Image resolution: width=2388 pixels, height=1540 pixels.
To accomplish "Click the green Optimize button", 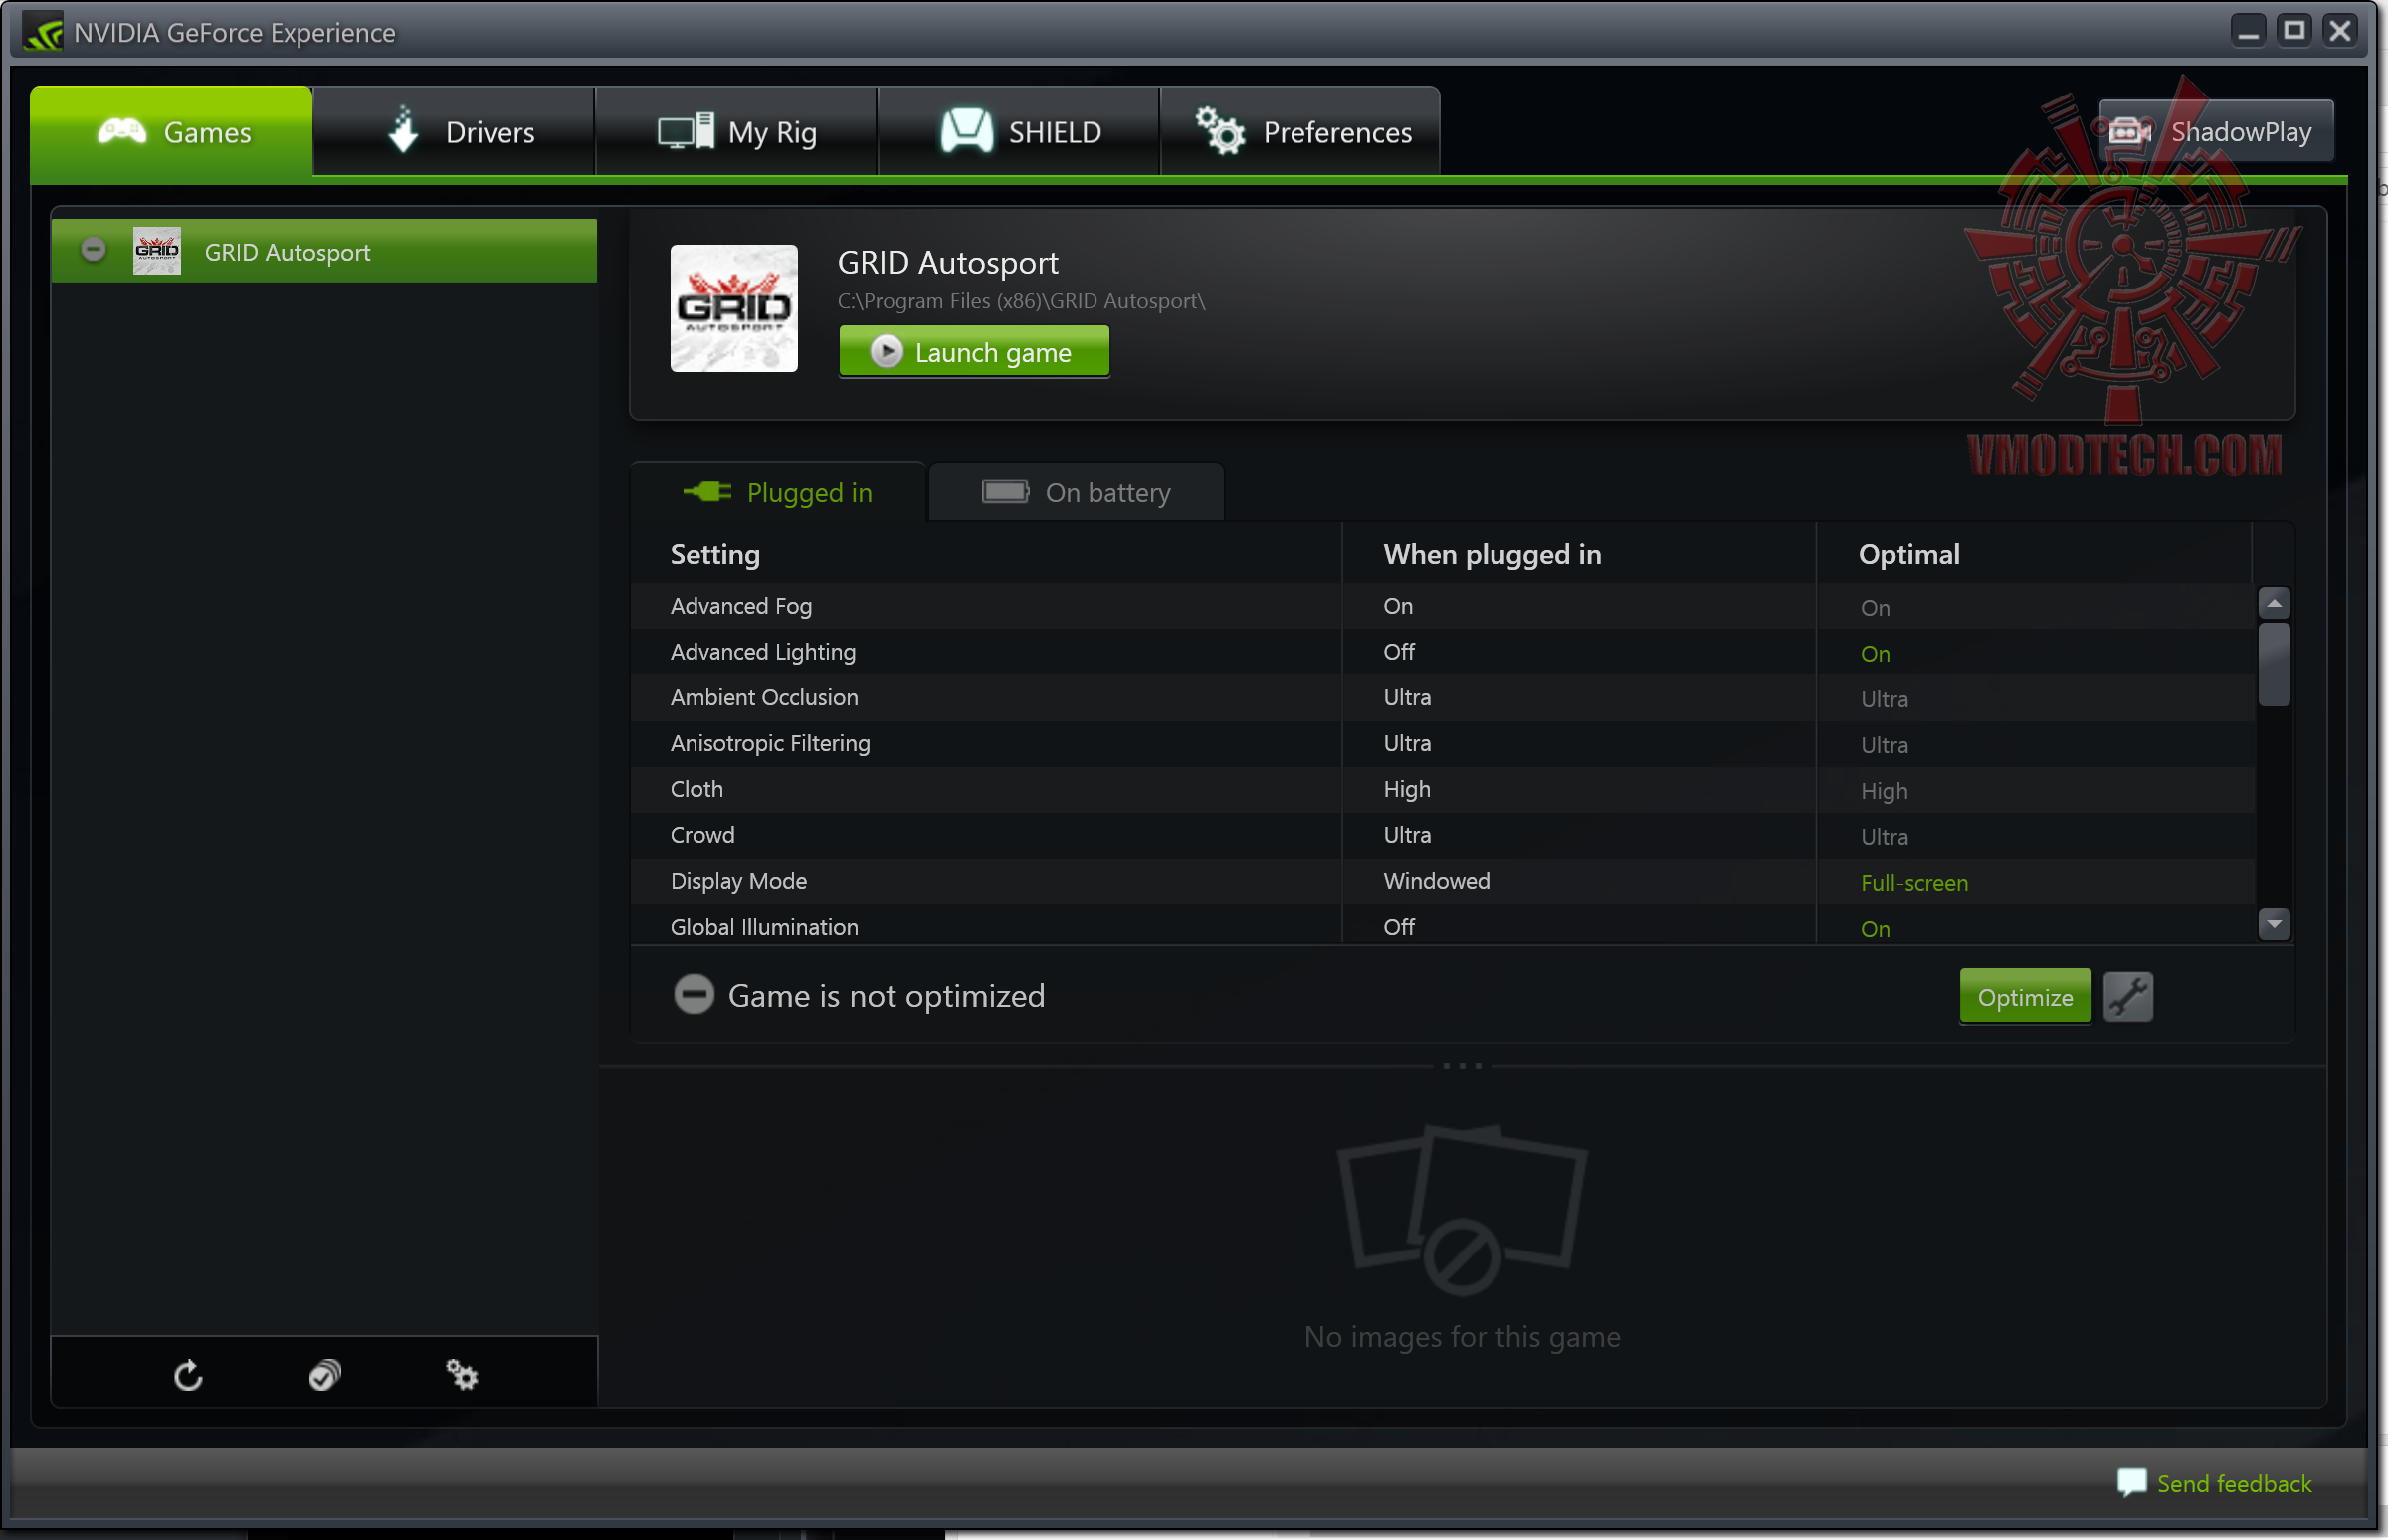I will click(x=2024, y=997).
